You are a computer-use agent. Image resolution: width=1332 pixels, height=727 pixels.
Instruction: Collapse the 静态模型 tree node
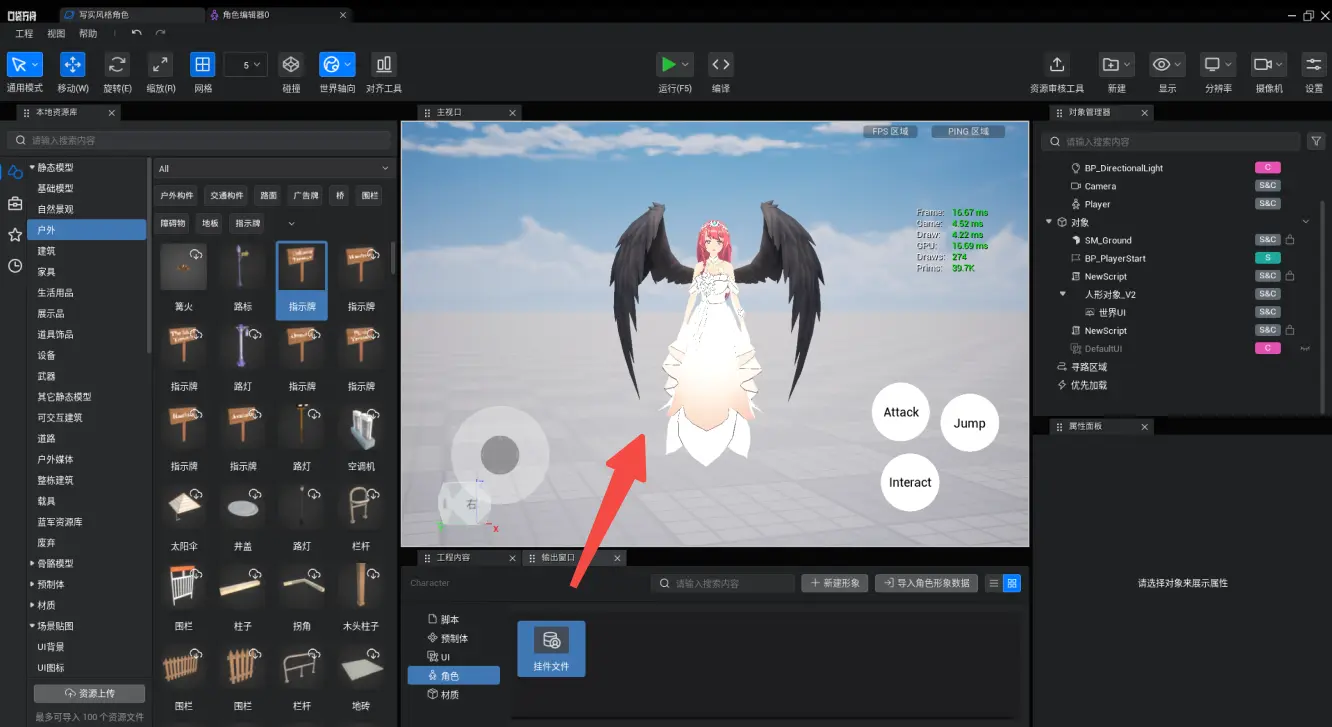coord(32,167)
